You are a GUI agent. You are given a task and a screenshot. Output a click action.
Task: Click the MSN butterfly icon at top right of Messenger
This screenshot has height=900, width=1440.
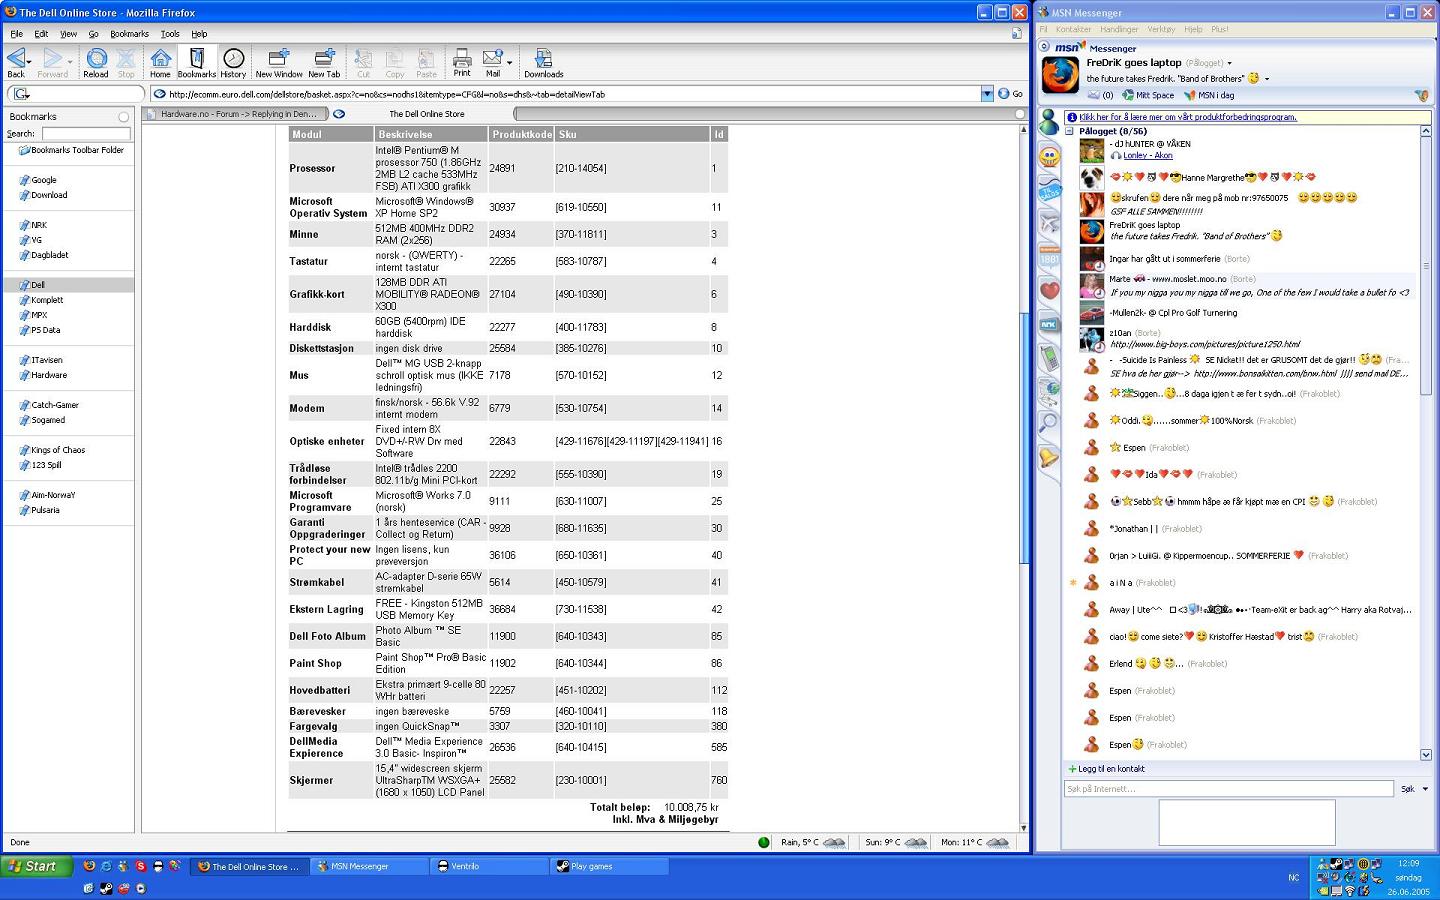coord(1421,95)
